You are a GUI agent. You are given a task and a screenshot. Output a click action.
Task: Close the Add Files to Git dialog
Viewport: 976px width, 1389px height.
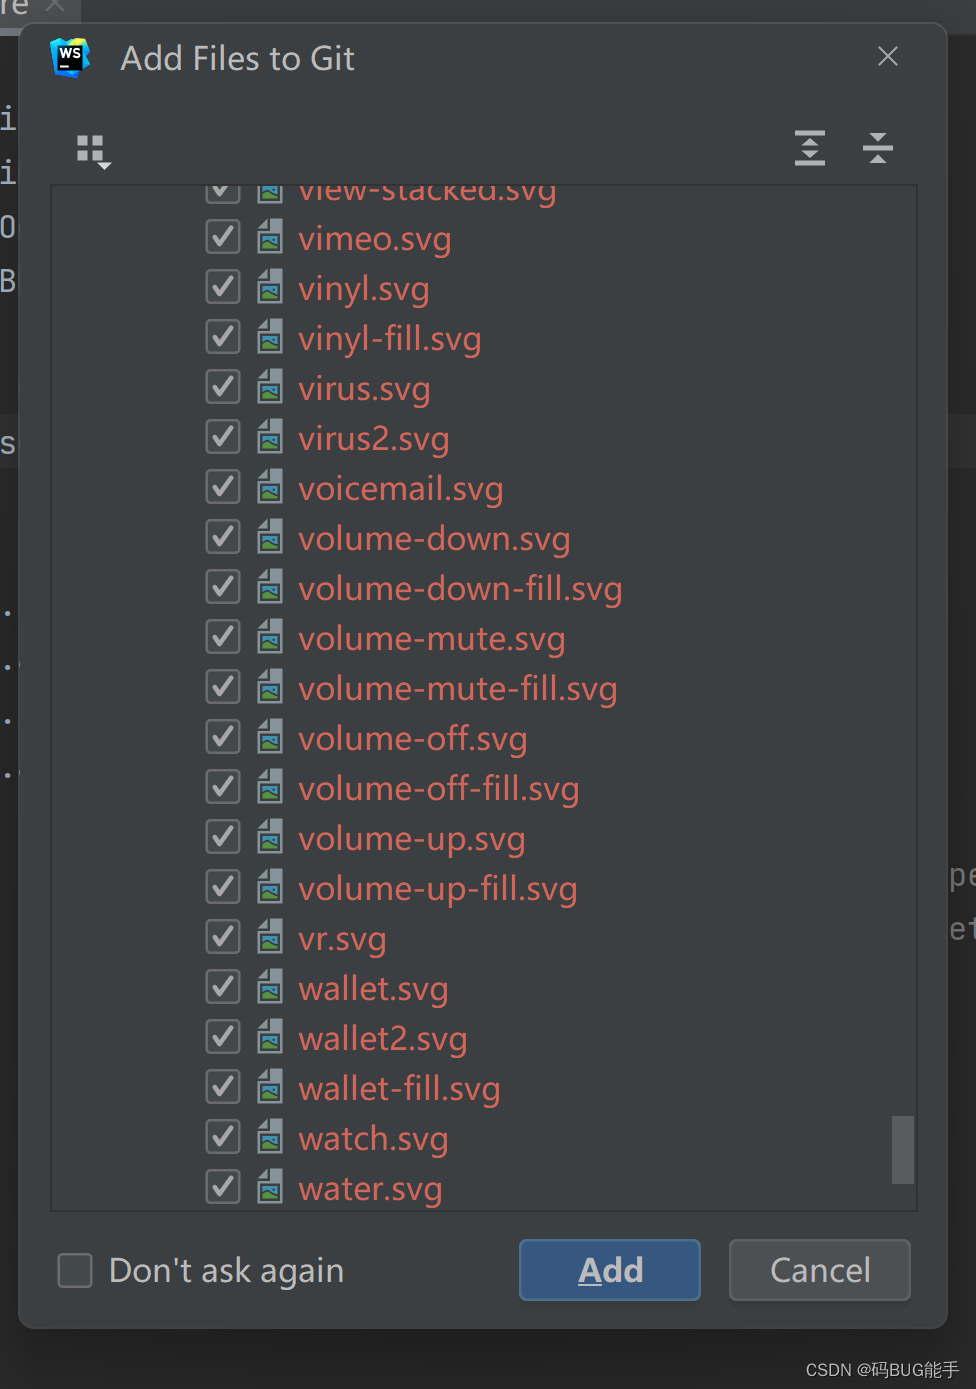(x=887, y=57)
